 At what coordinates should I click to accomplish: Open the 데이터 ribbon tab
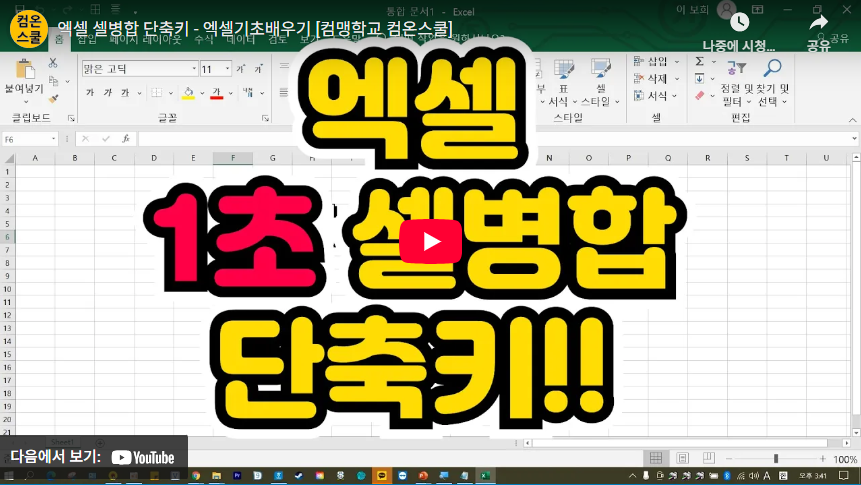241,40
